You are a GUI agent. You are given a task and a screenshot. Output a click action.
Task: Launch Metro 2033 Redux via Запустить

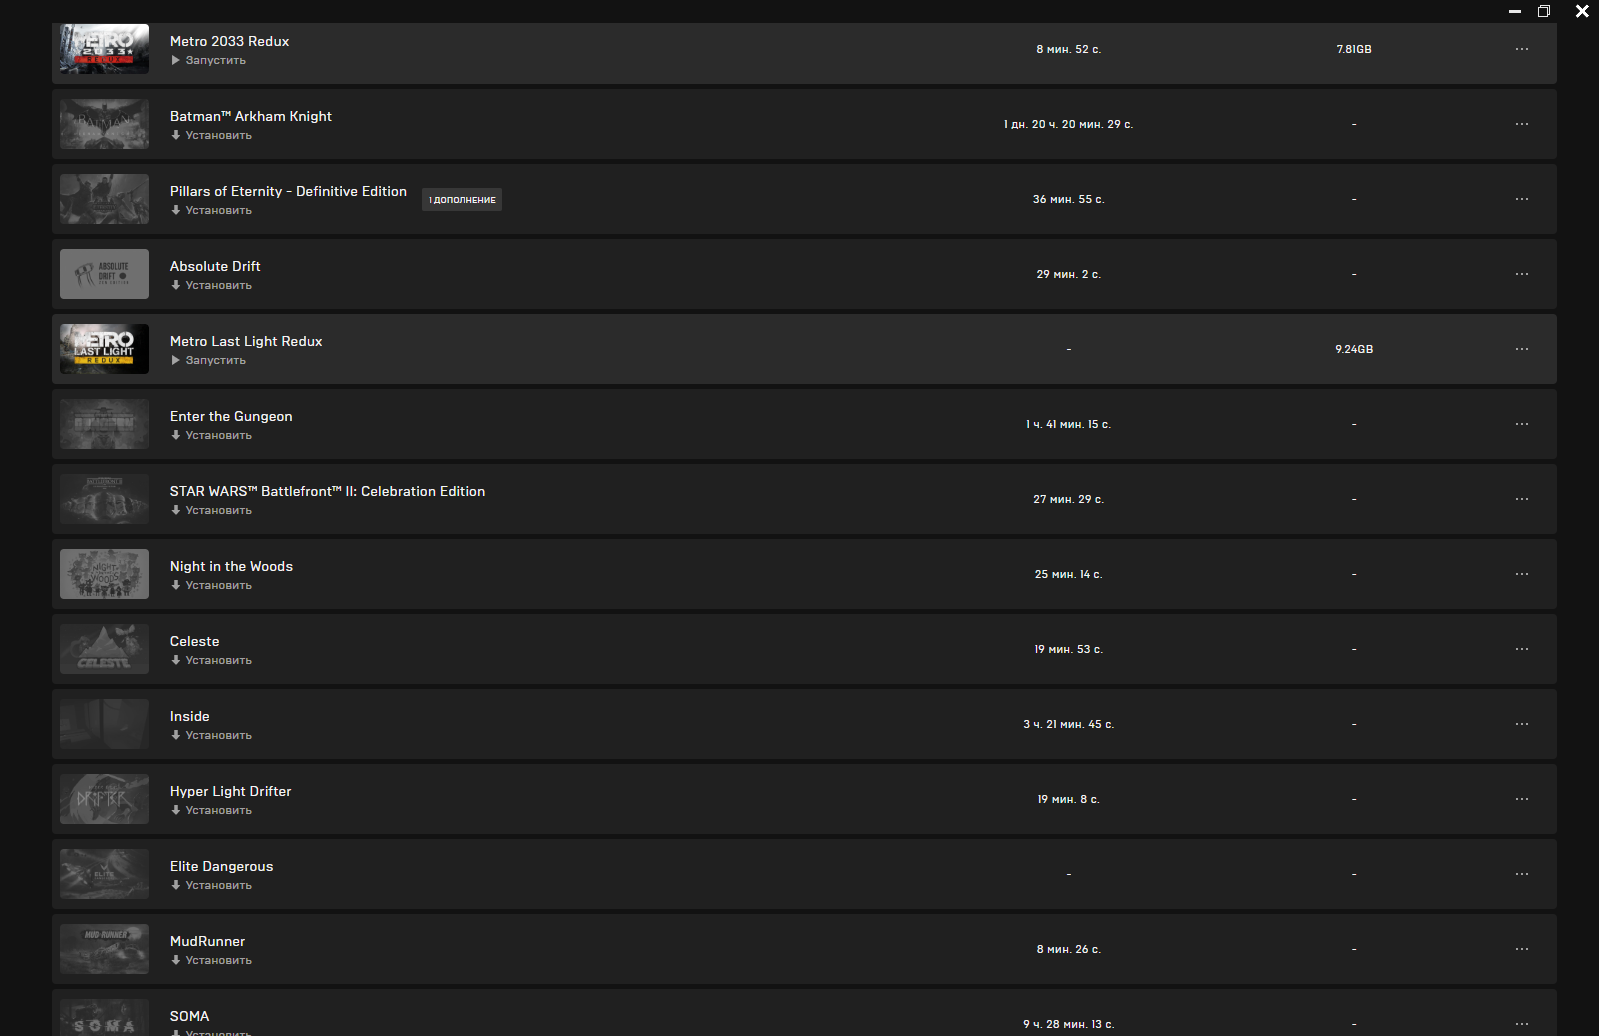(x=215, y=60)
